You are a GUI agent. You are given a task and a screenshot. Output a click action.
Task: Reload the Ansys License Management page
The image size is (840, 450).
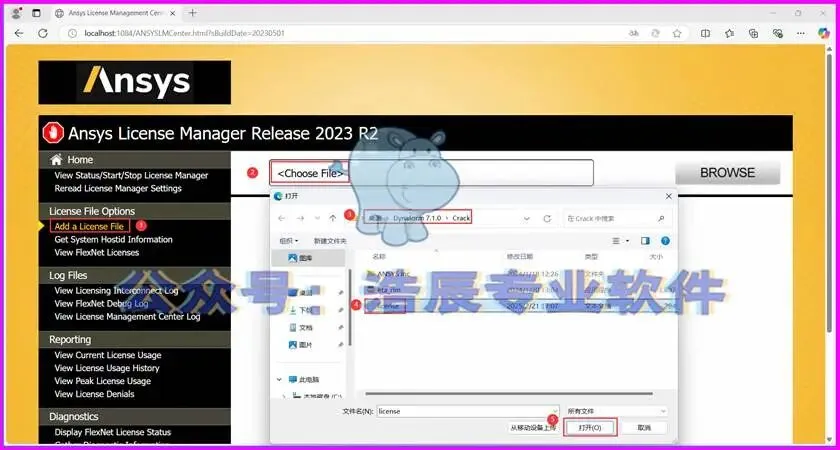click(43, 33)
